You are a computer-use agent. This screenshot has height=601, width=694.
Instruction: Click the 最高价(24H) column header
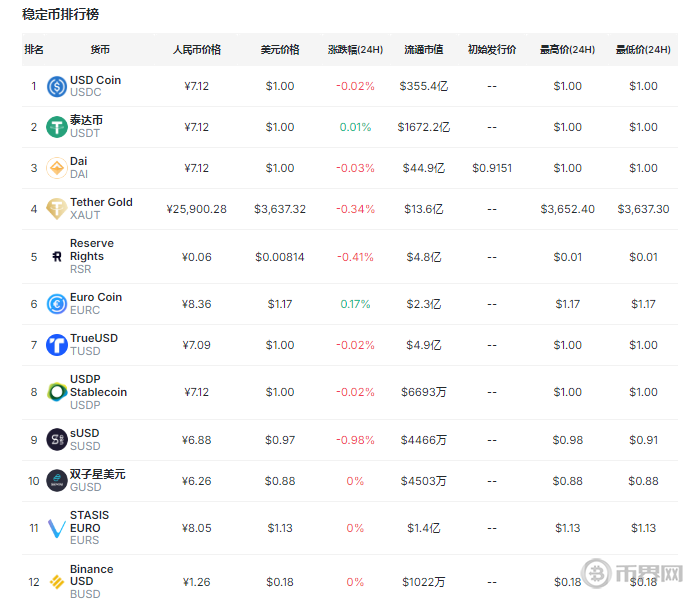567,50
